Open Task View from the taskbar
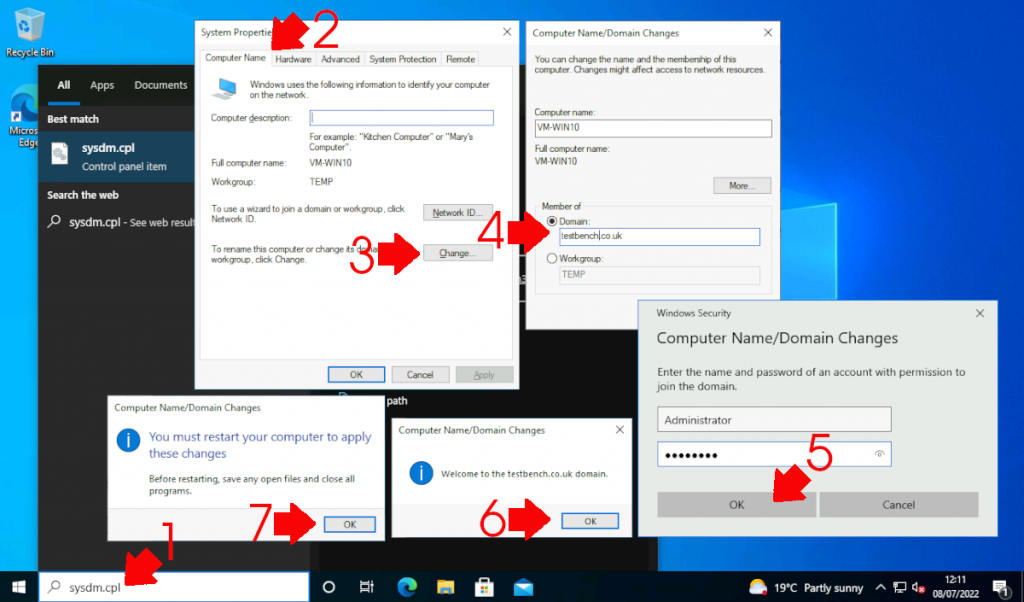The image size is (1024, 602). 367,587
